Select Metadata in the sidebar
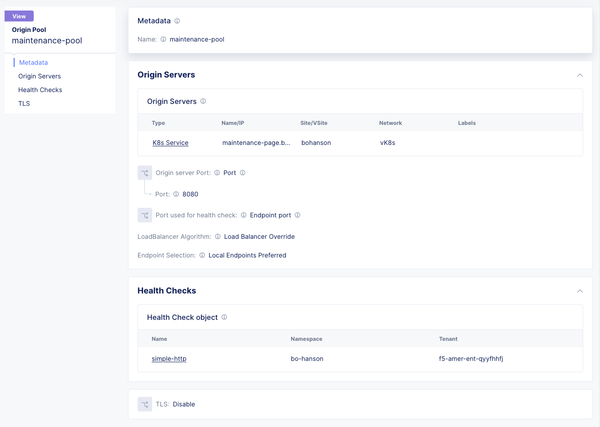The image size is (600, 427). pos(34,62)
